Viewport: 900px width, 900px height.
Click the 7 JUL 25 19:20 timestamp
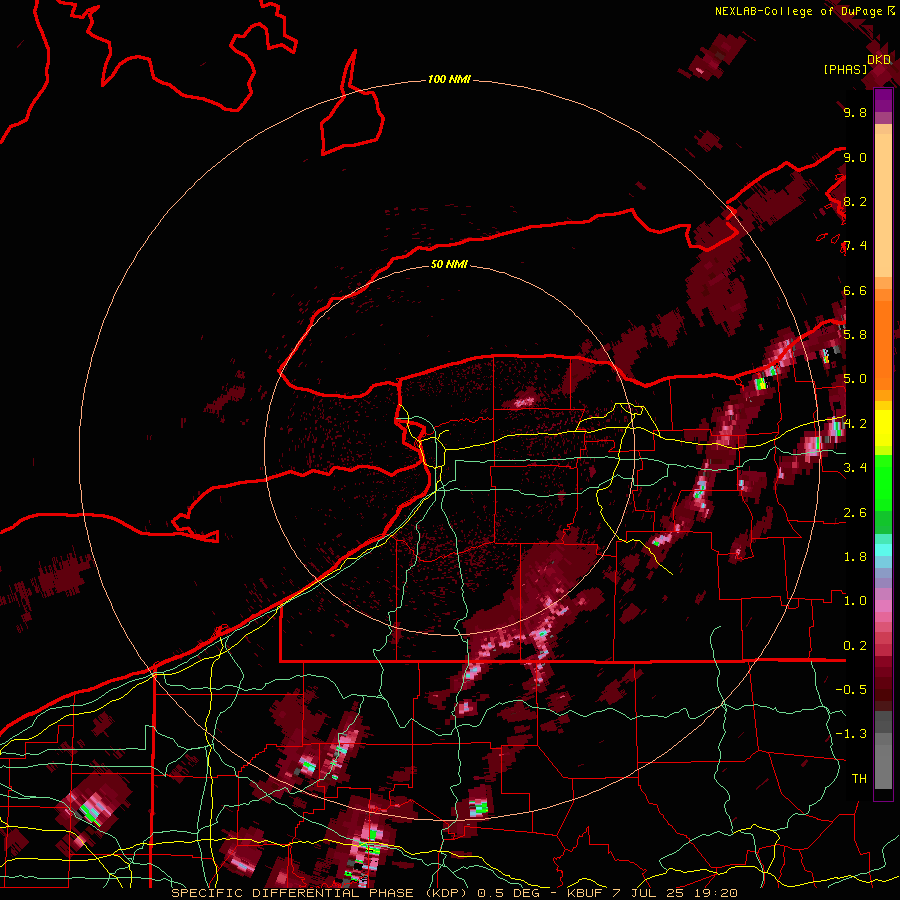[x=676, y=893]
